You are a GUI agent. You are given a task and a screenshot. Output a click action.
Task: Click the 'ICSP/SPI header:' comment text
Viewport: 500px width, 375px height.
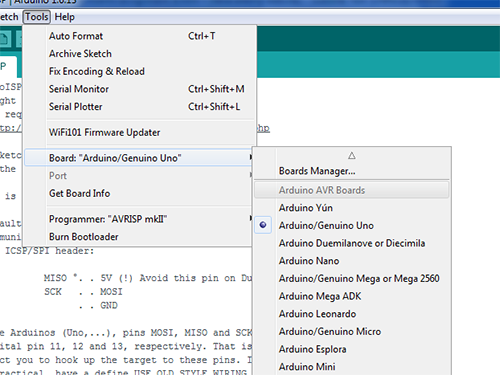click(50, 251)
